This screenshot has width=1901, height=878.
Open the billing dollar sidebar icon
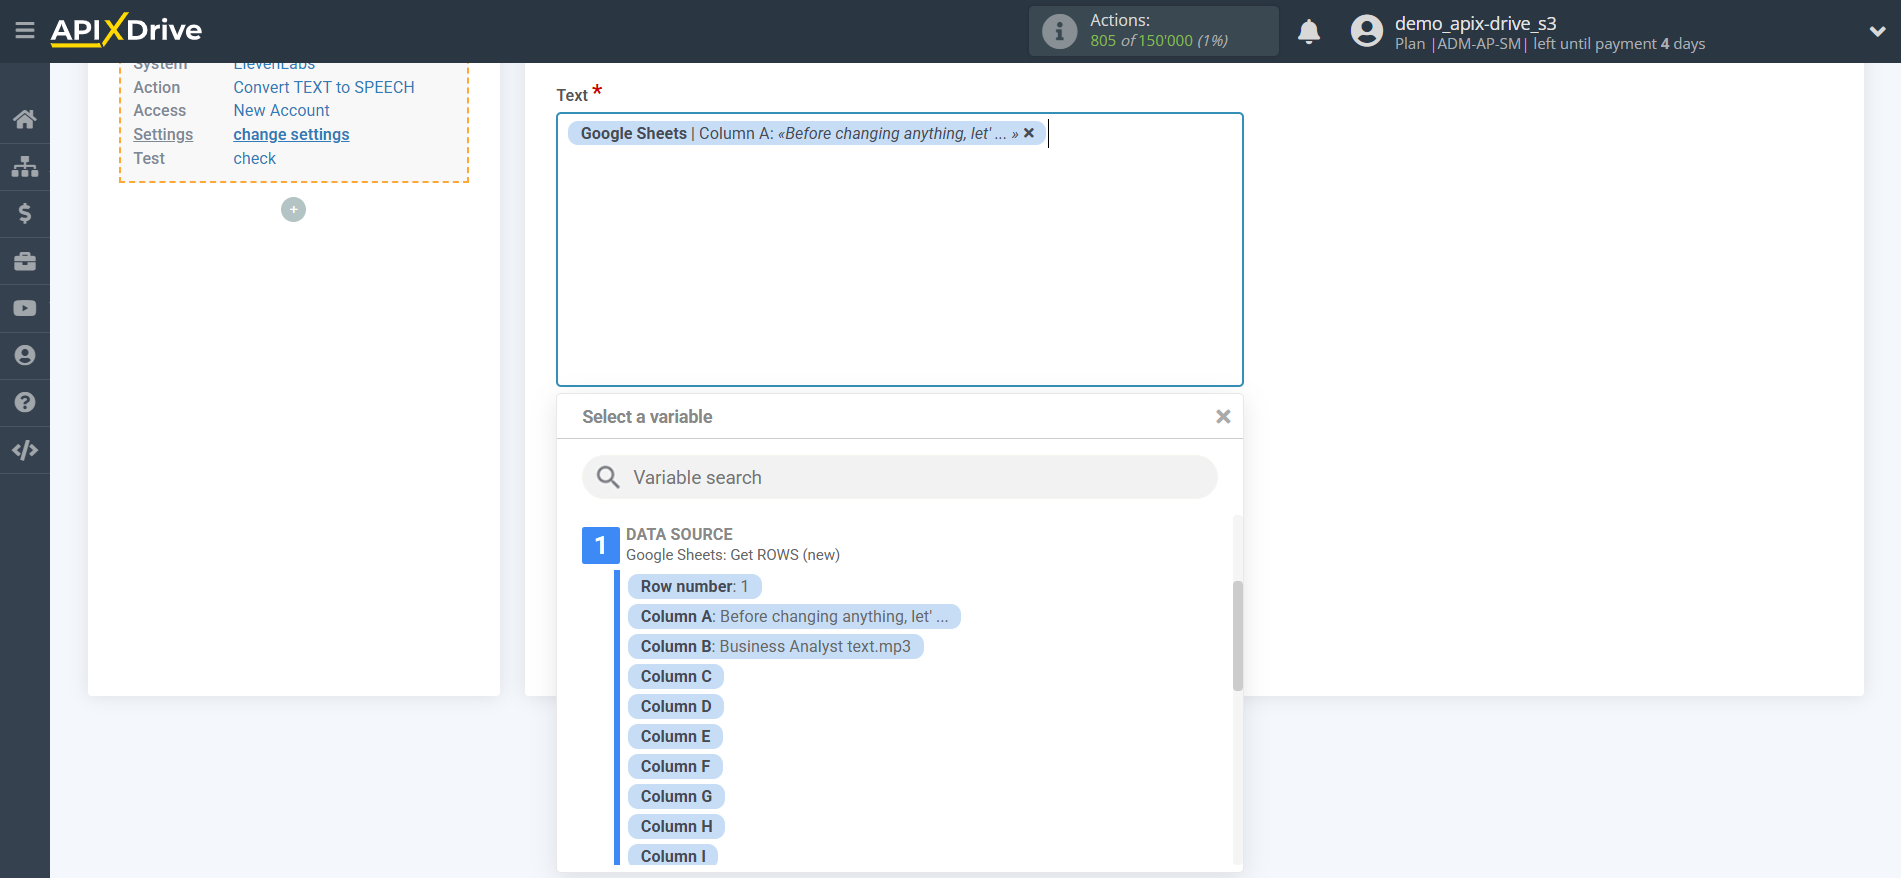click(25, 213)
